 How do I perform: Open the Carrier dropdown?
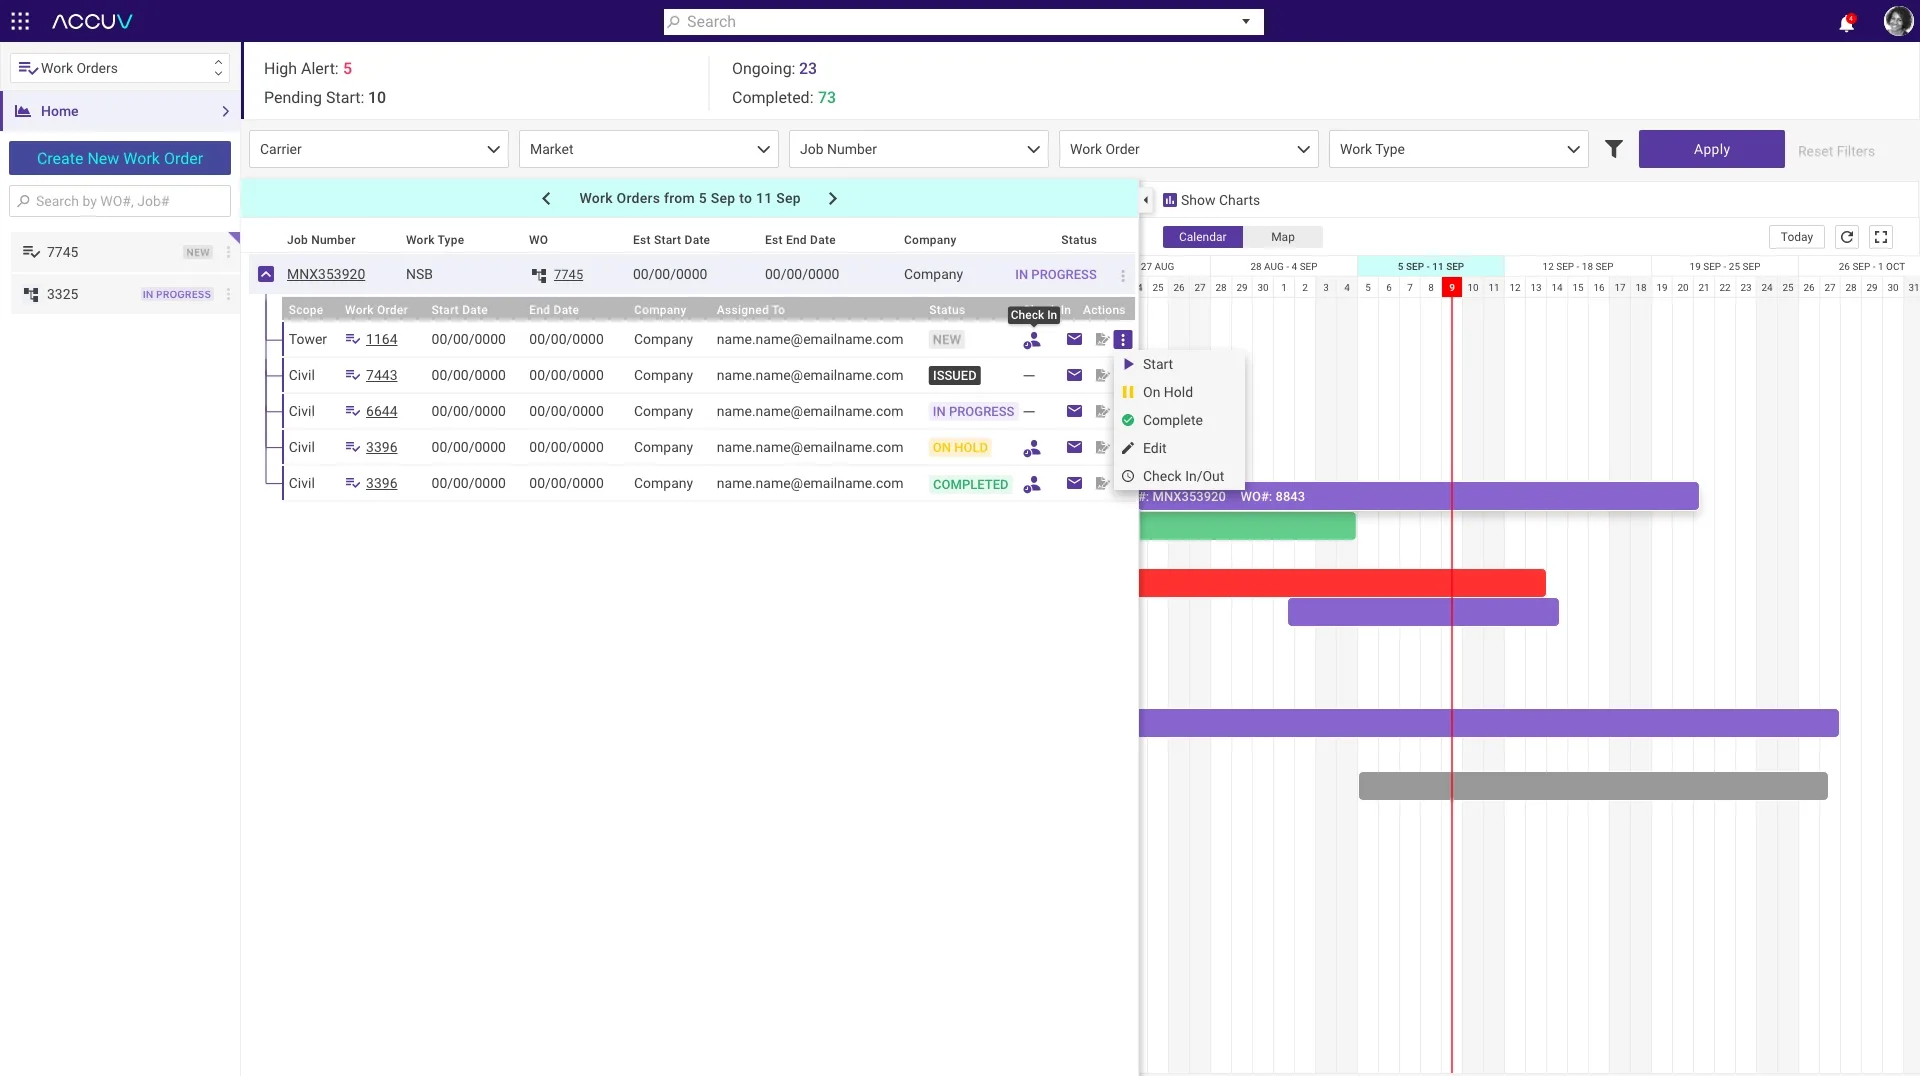(379, 149)
